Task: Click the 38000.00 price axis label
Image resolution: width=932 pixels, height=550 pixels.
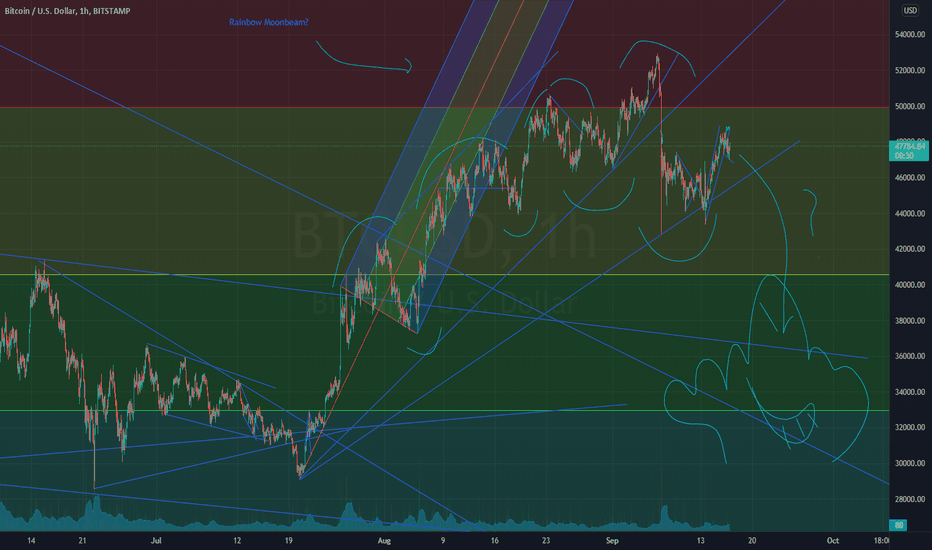Action: tap(909, 320)
